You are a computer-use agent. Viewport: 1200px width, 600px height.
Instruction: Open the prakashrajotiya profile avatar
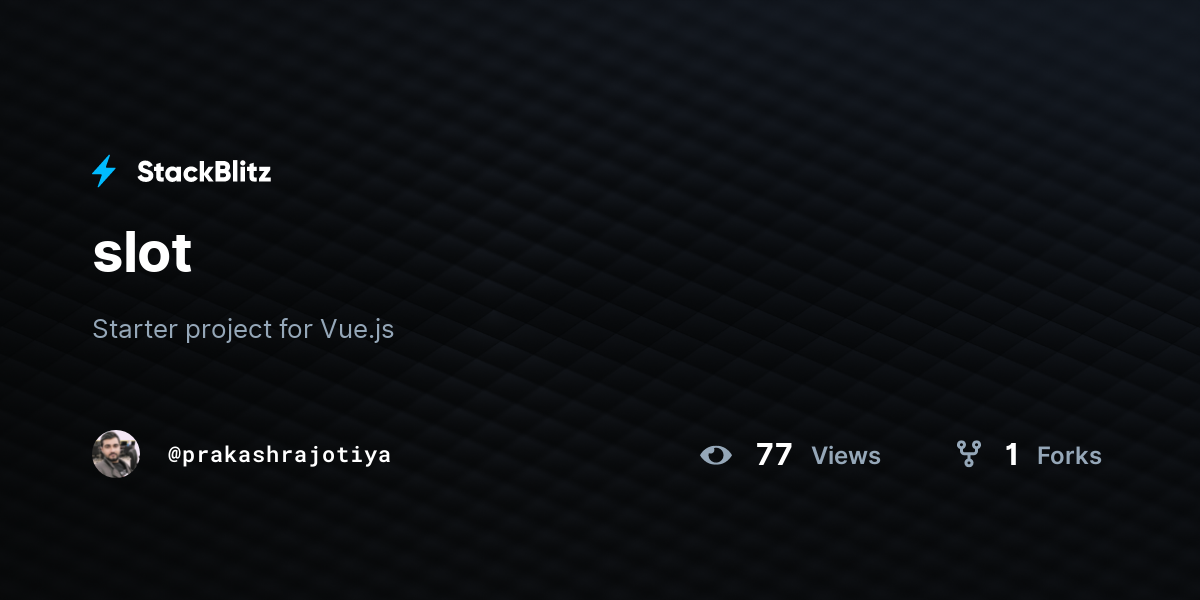pos(116,454)
